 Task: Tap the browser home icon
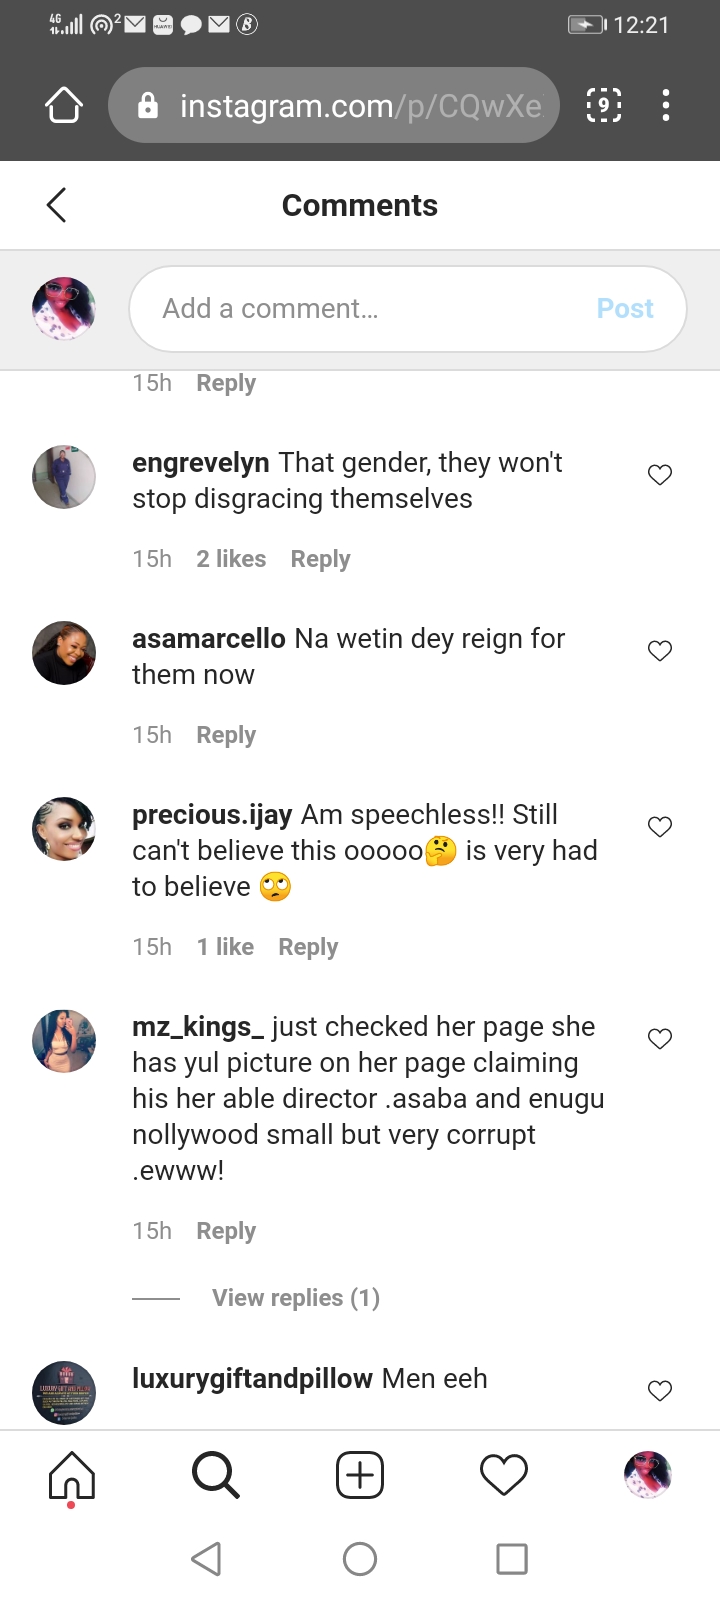point(64,105)
